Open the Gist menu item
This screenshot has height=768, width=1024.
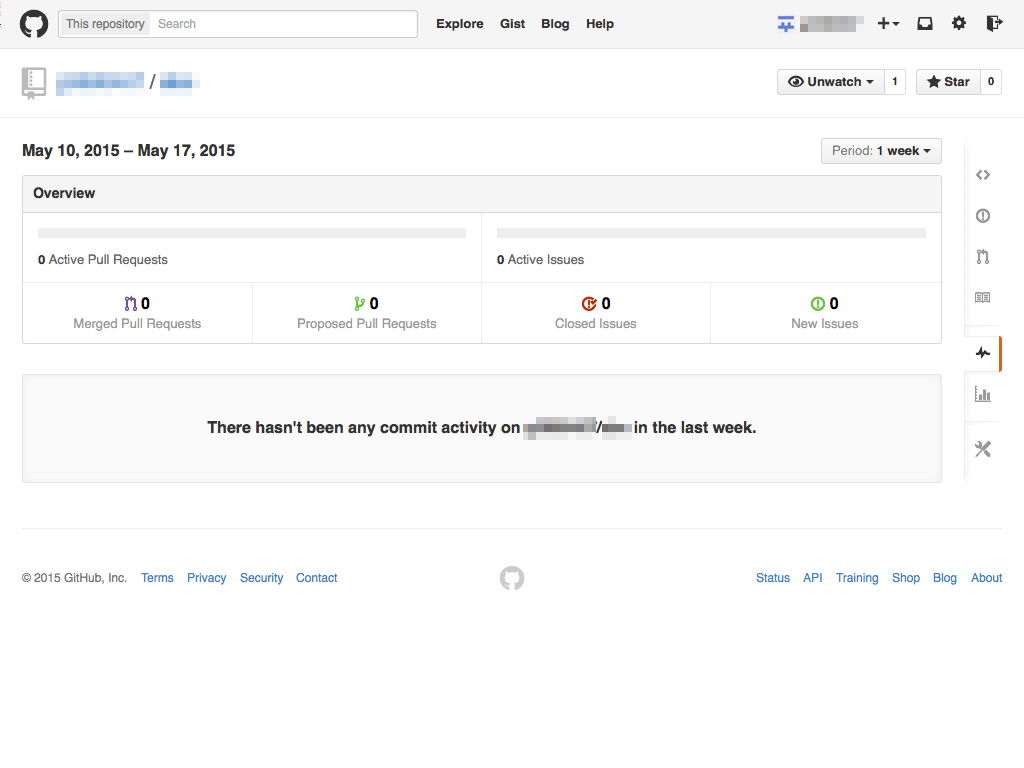[x=512, y=24]
